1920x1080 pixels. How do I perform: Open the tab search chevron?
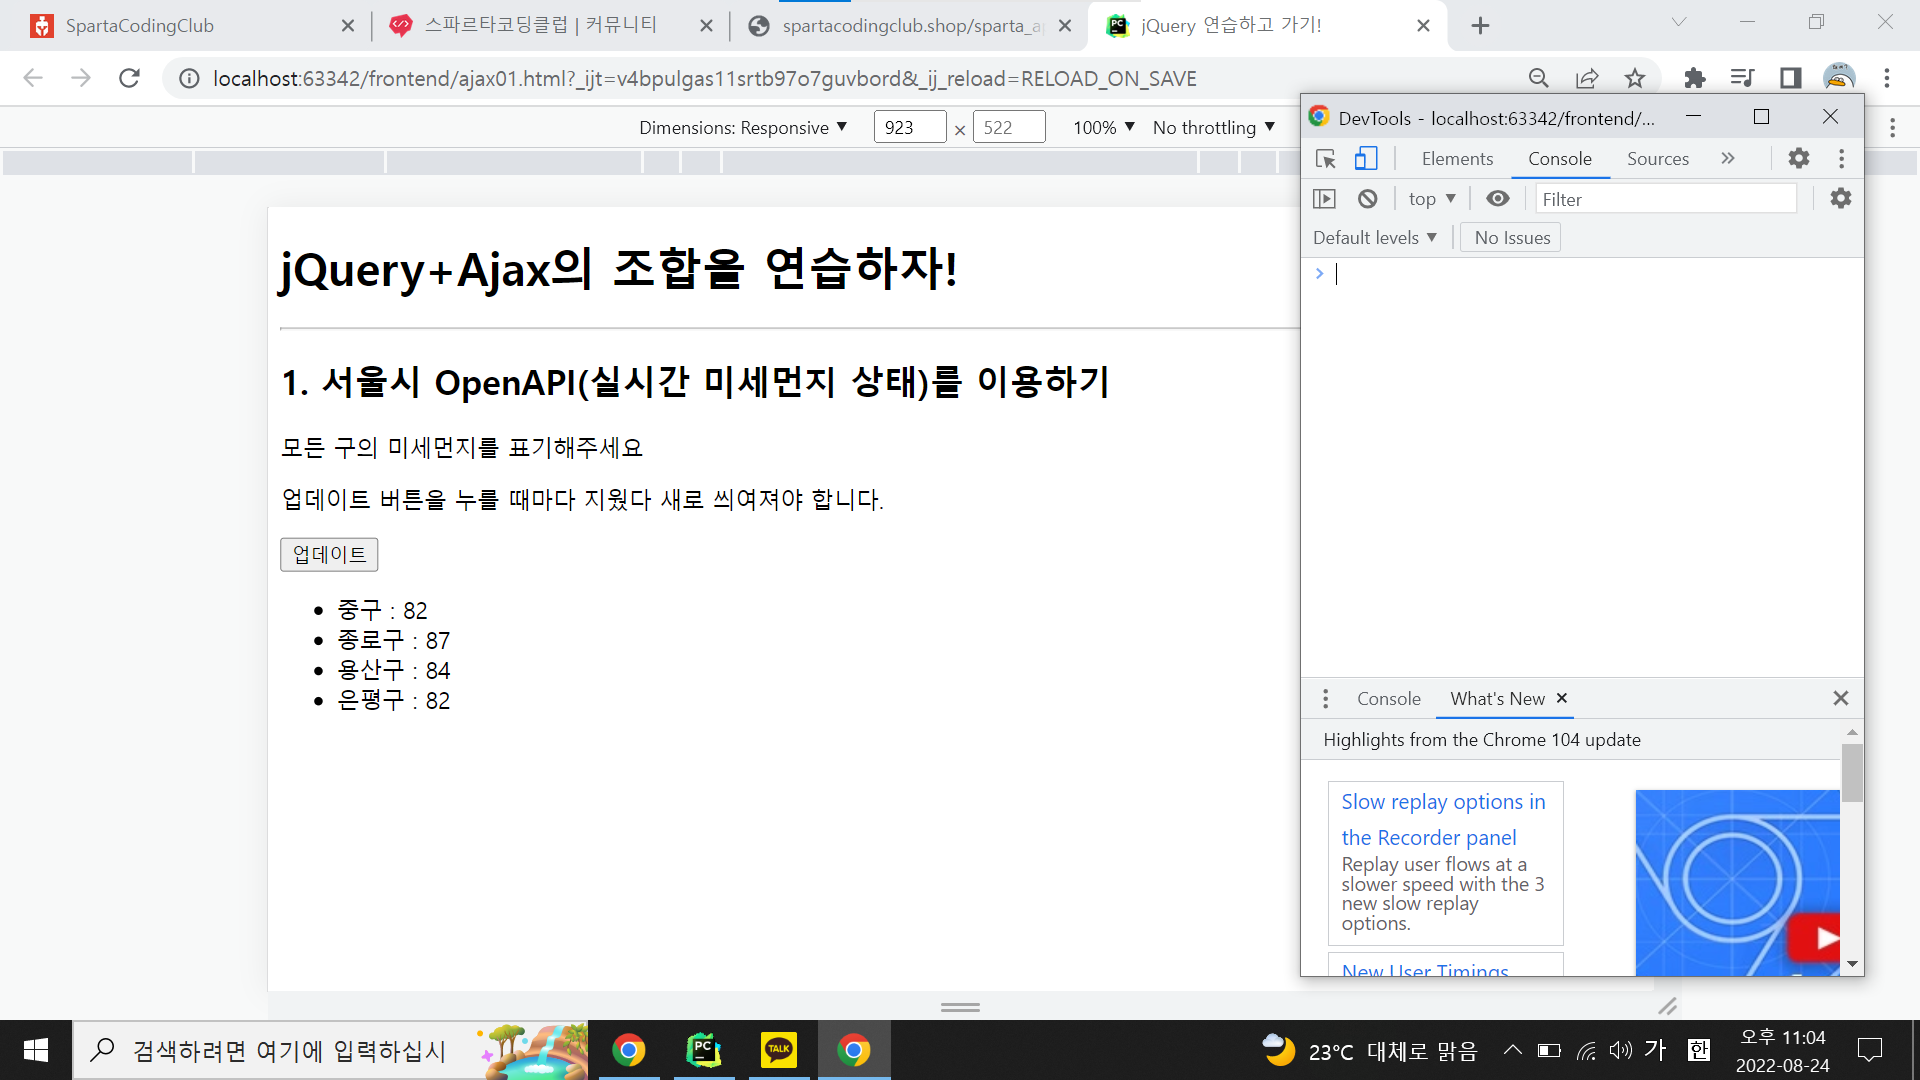(x=1679, y=22)
